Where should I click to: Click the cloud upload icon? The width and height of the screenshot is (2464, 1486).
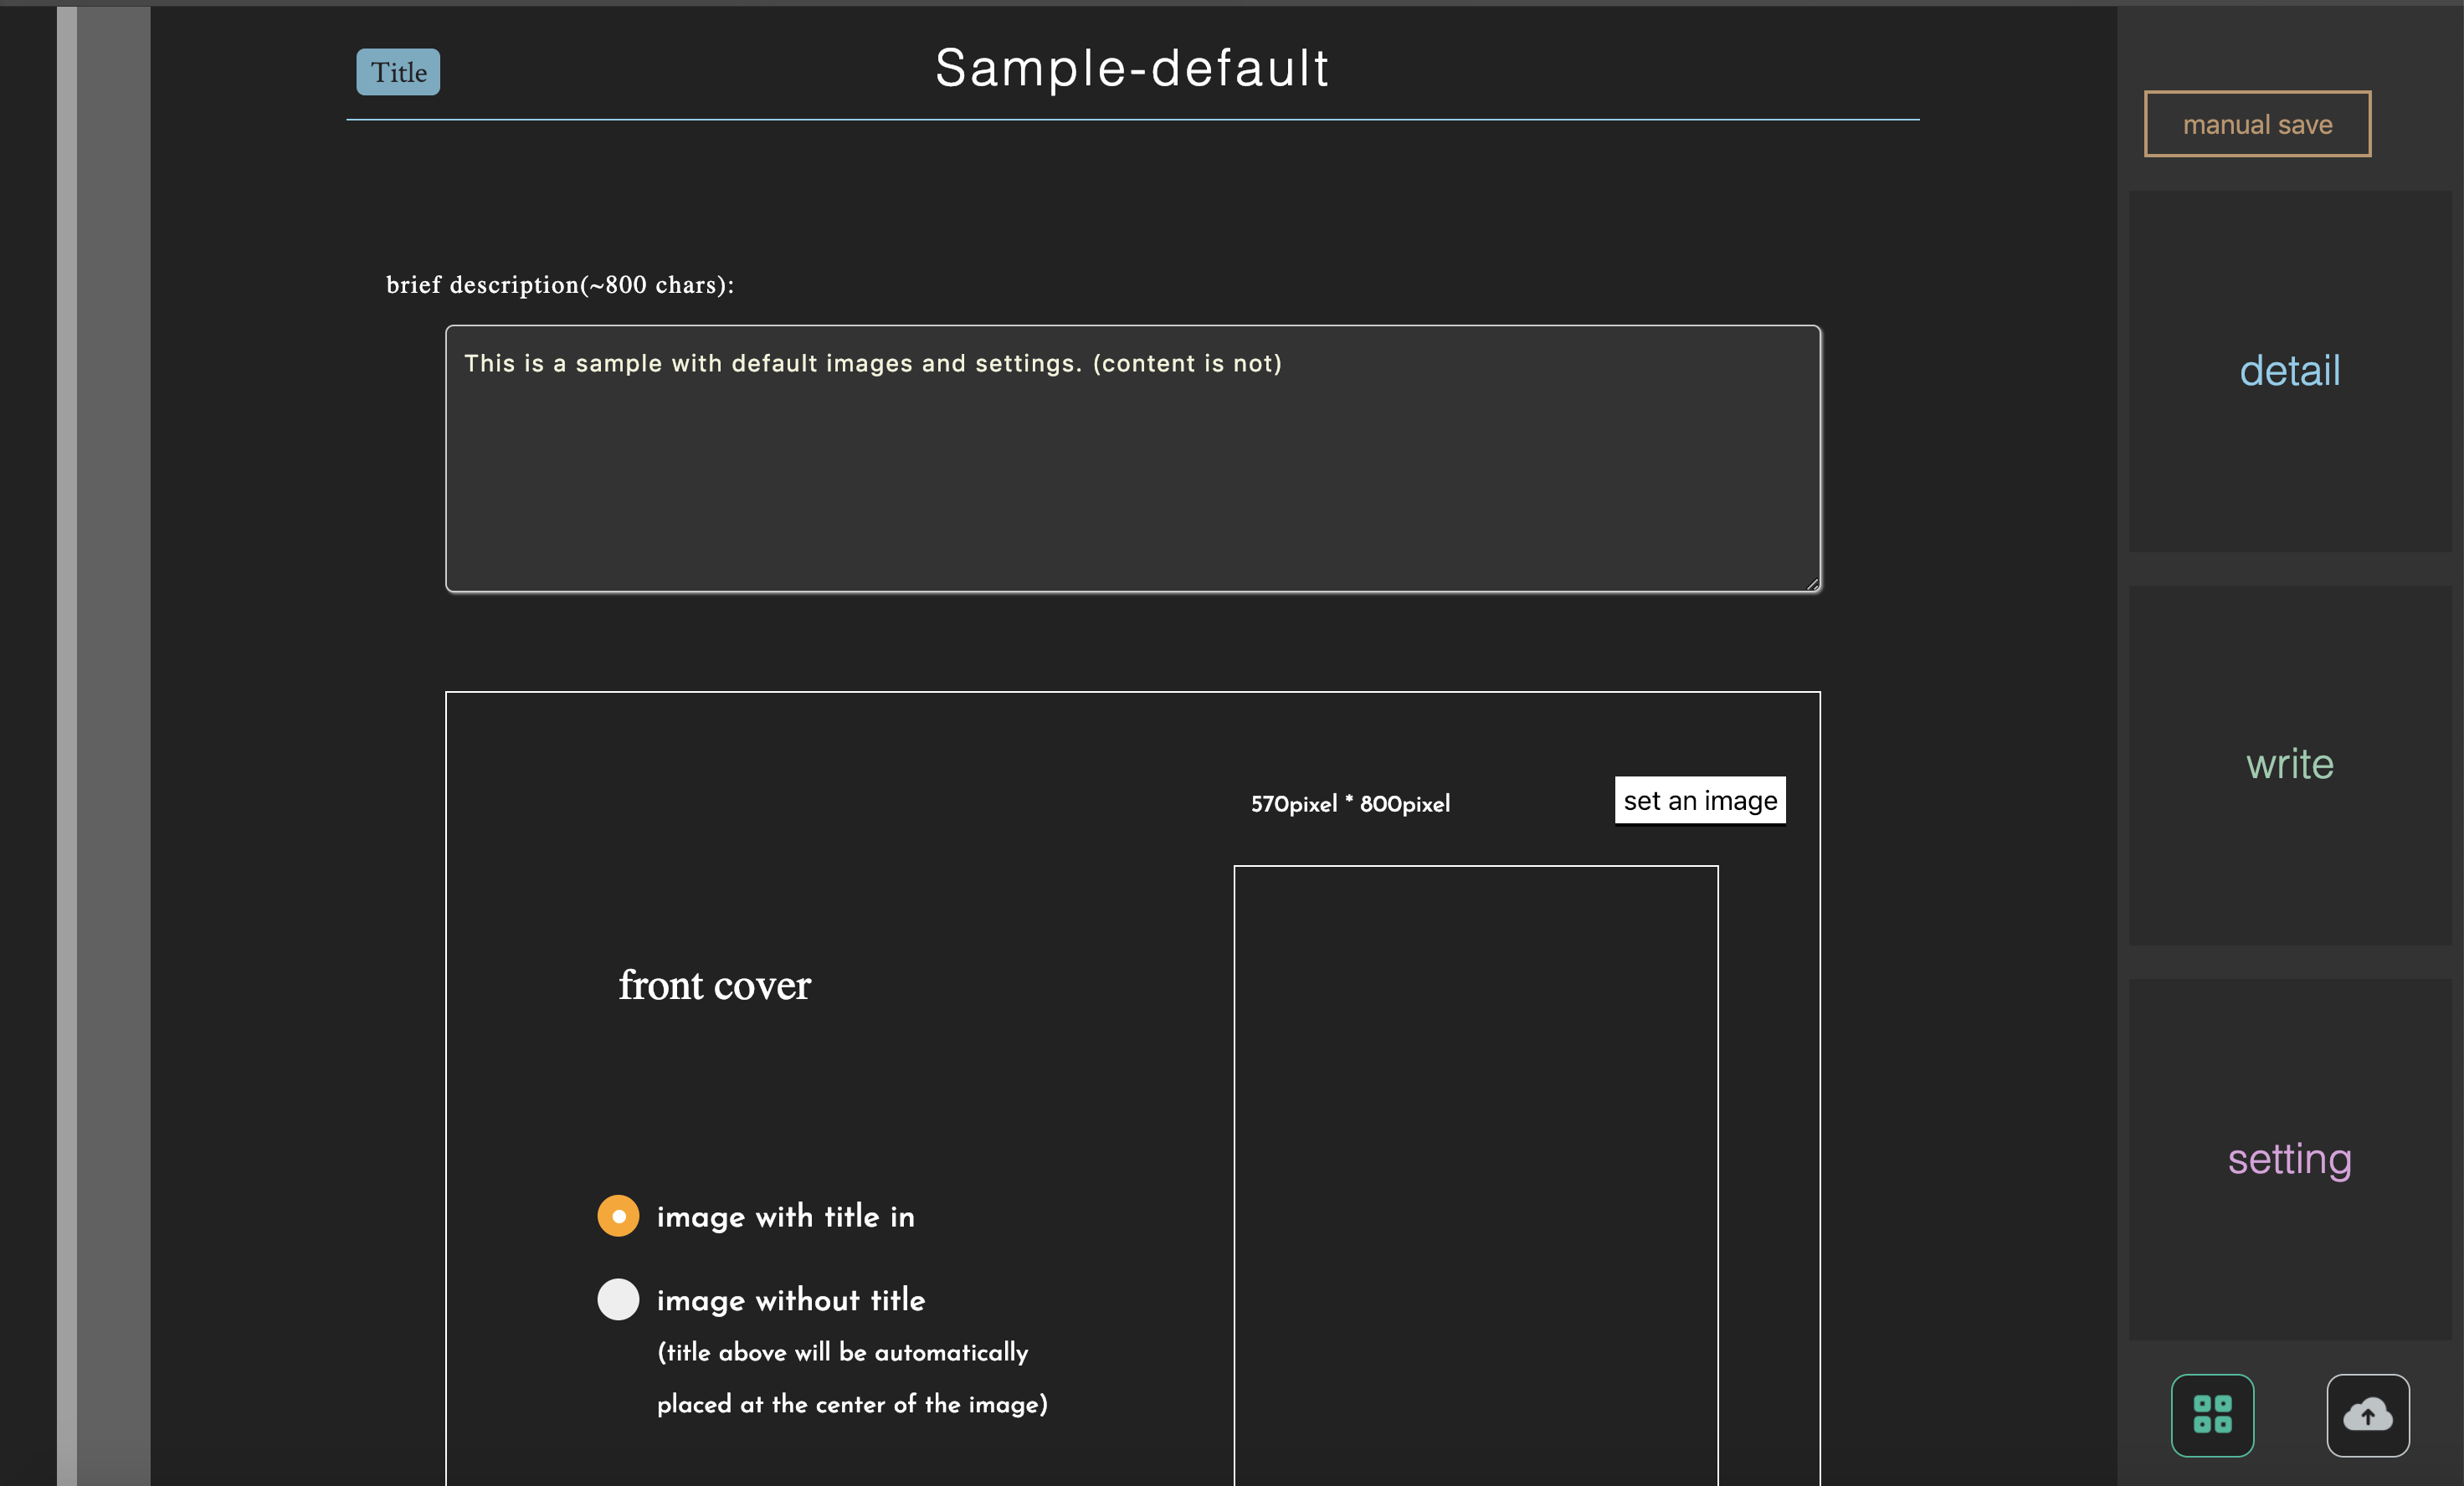(x=2367, y=1415)
